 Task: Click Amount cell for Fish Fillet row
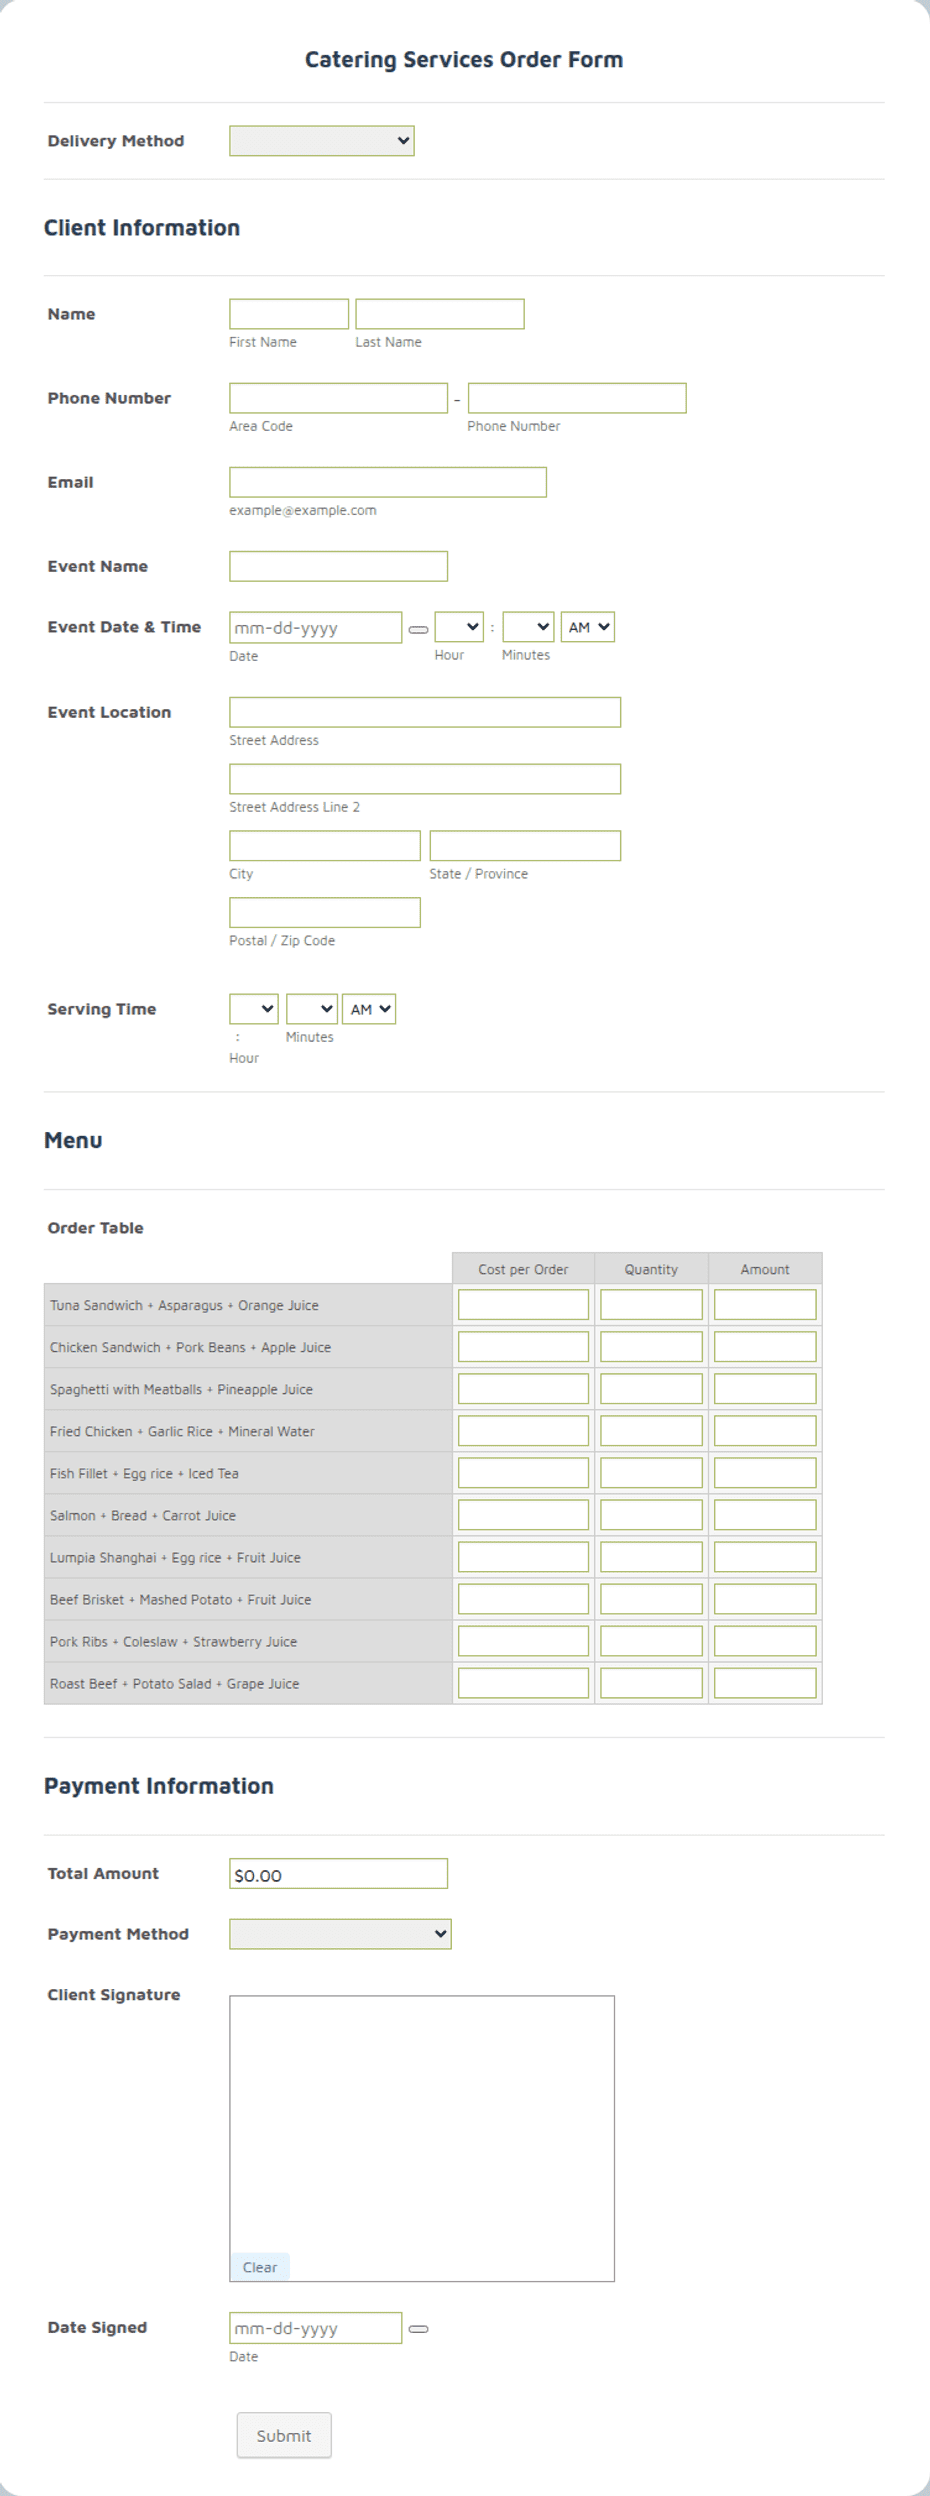[x=765, y=1473]
